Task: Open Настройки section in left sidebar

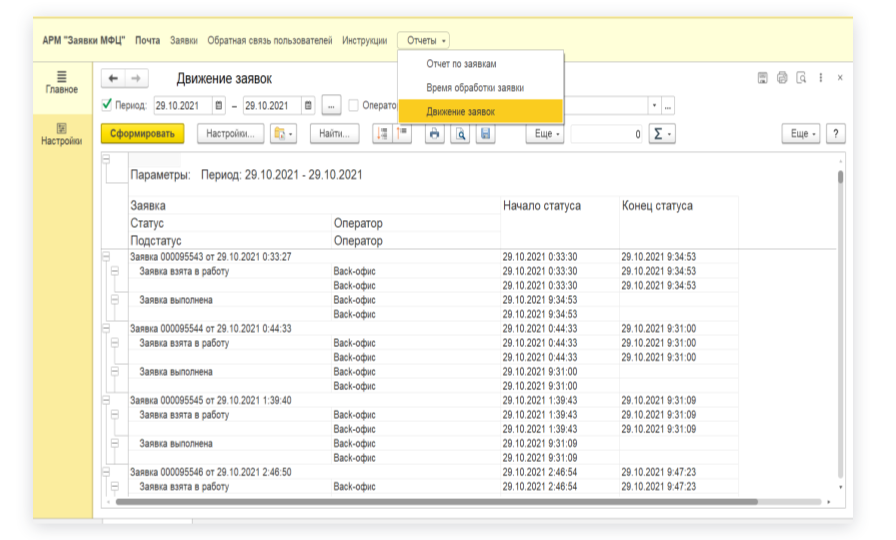Action: click(x=61, y=134)
